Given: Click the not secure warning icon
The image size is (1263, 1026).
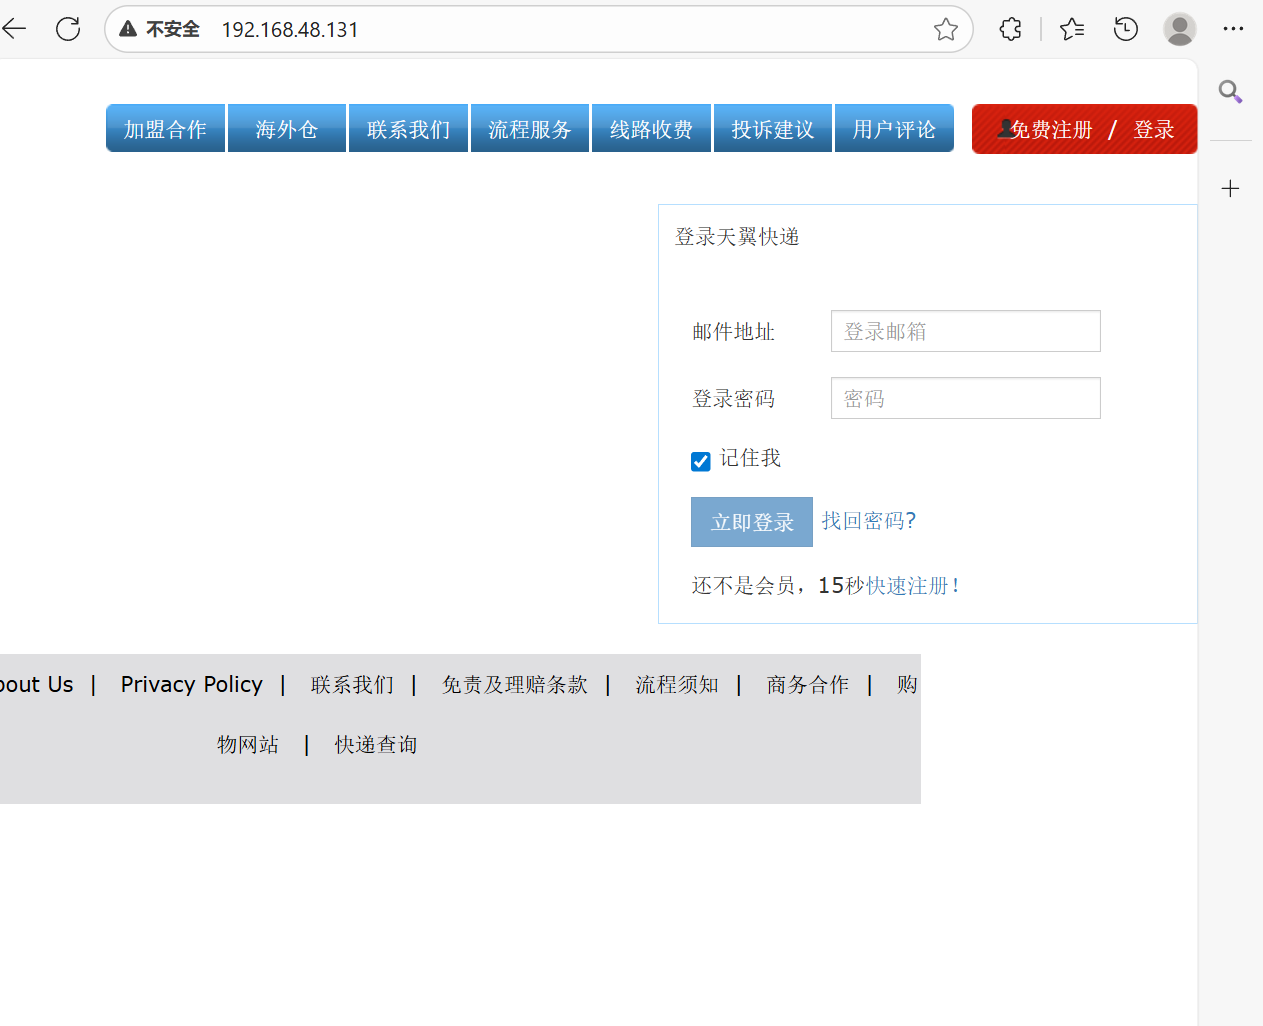Looking at the screenshot, I should tap(128, 29).
